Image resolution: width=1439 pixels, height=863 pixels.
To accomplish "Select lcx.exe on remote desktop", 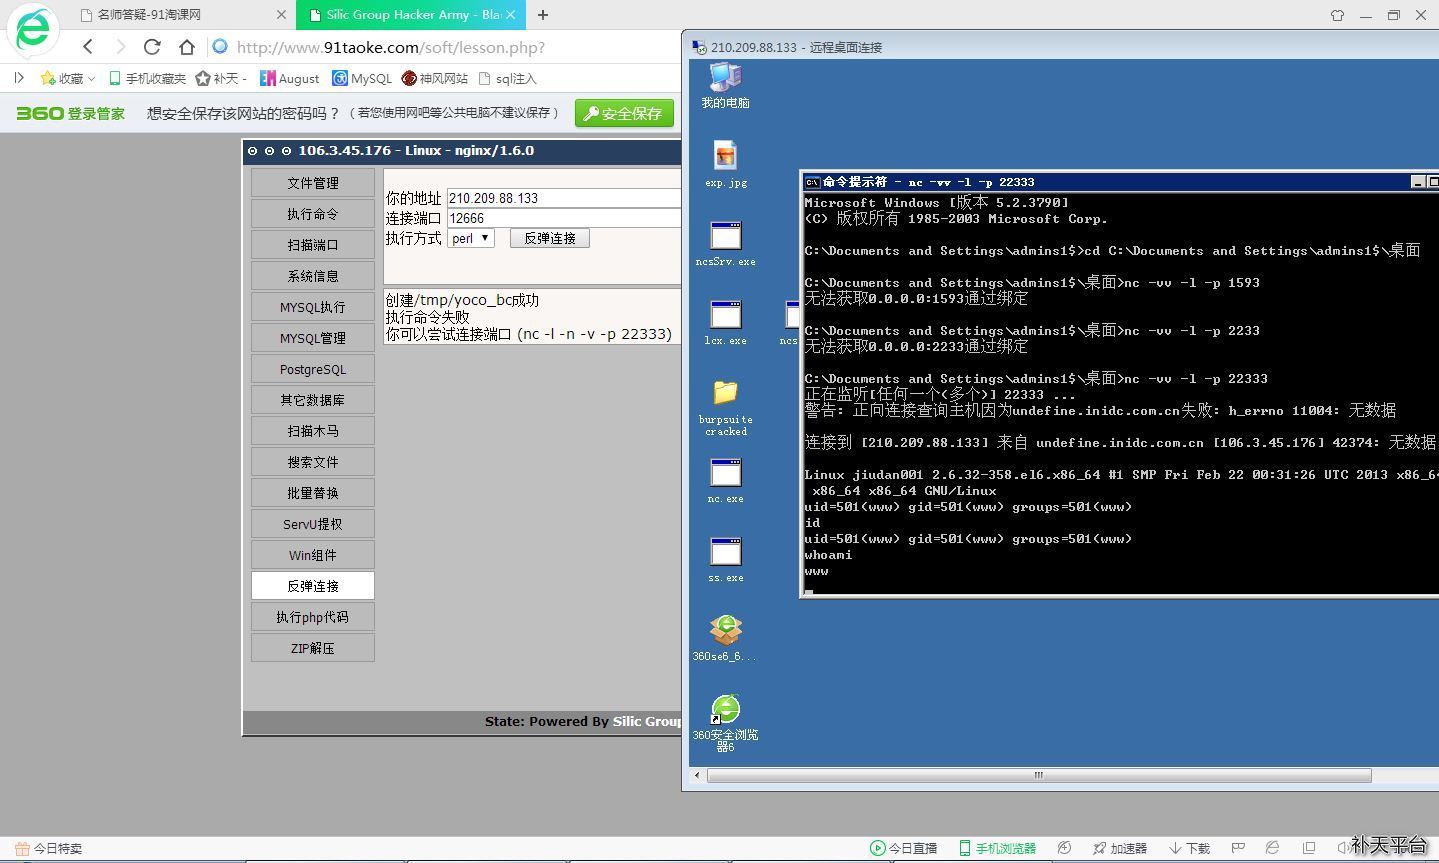I will point(725,323).
